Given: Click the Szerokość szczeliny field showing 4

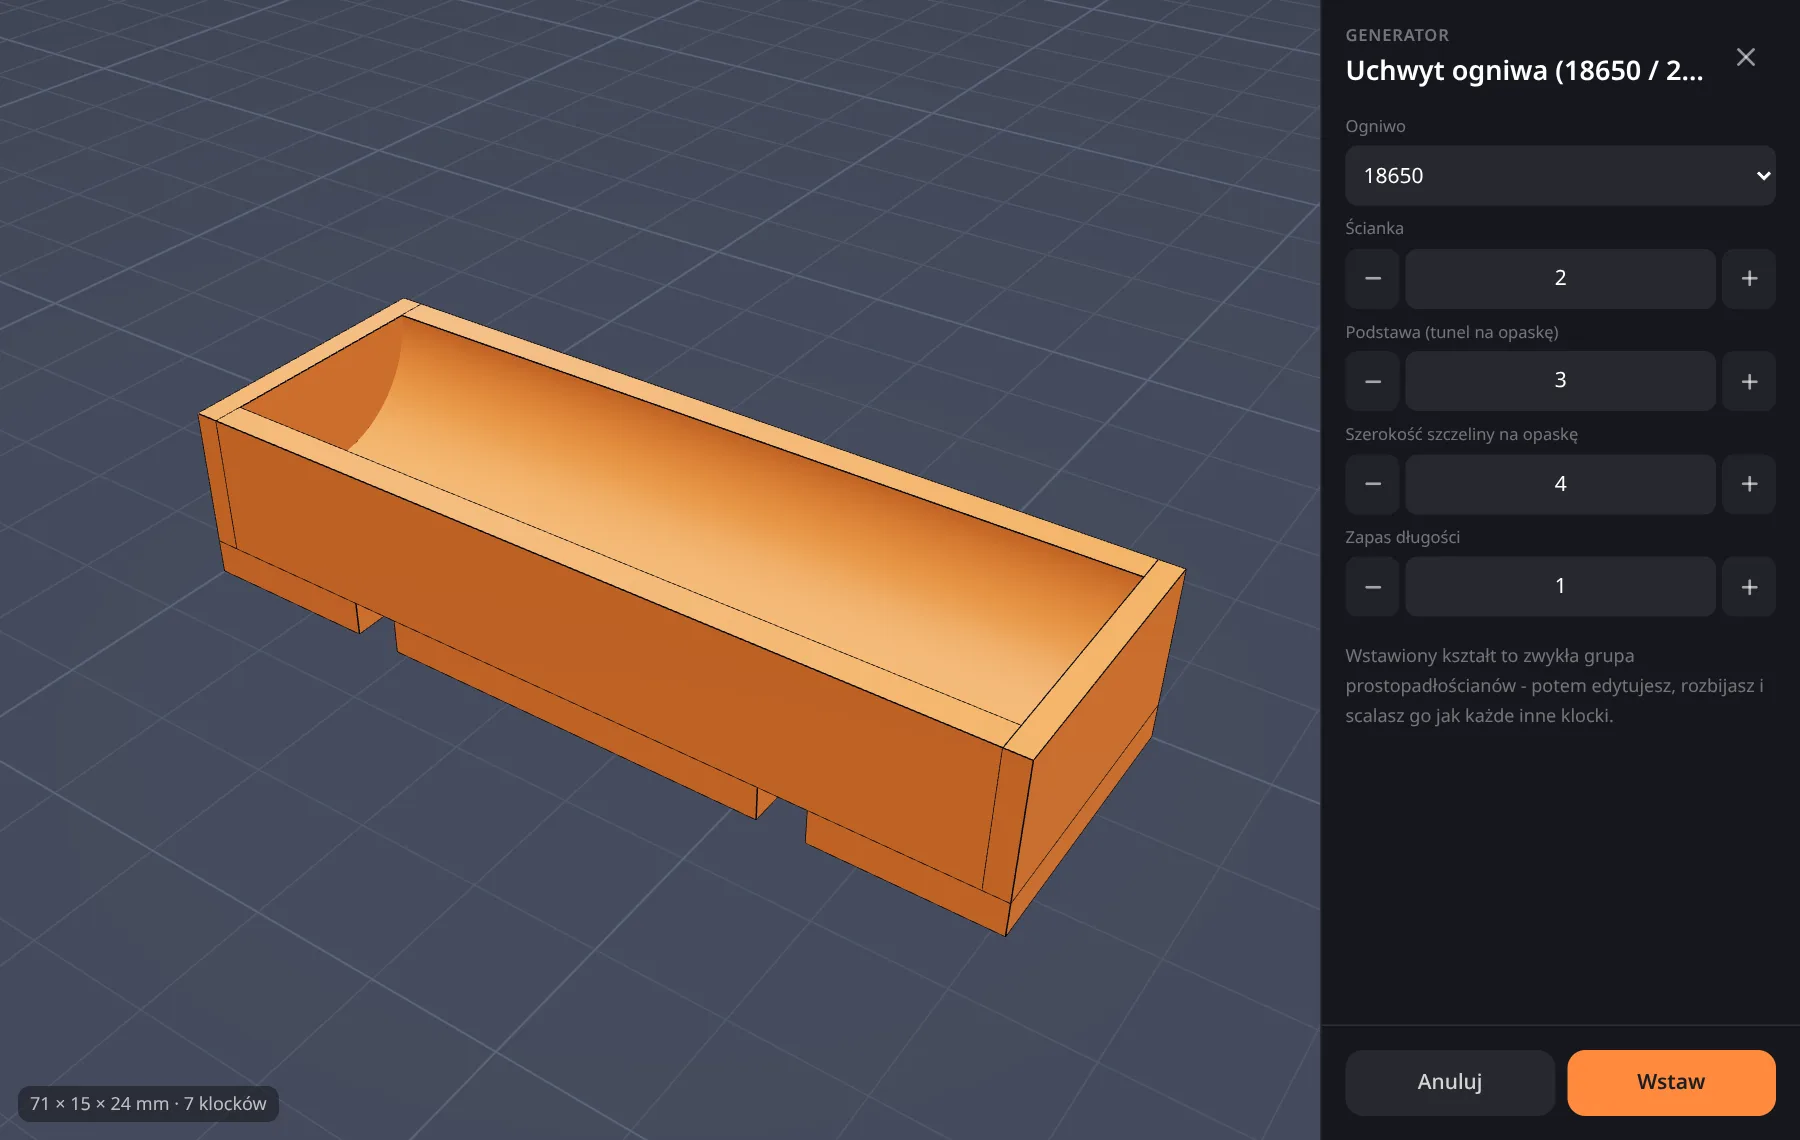Looking at the screenshot, I should [x=1560, y=484].
